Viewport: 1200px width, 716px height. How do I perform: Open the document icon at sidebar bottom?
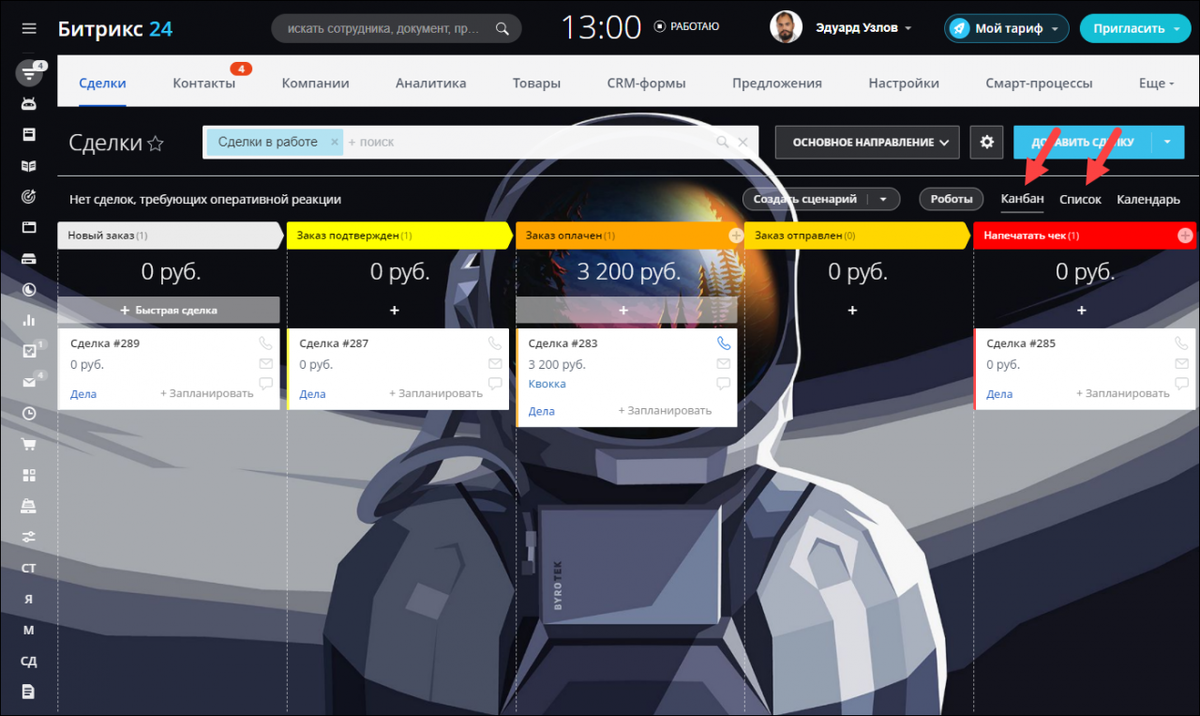pos(29,691)
